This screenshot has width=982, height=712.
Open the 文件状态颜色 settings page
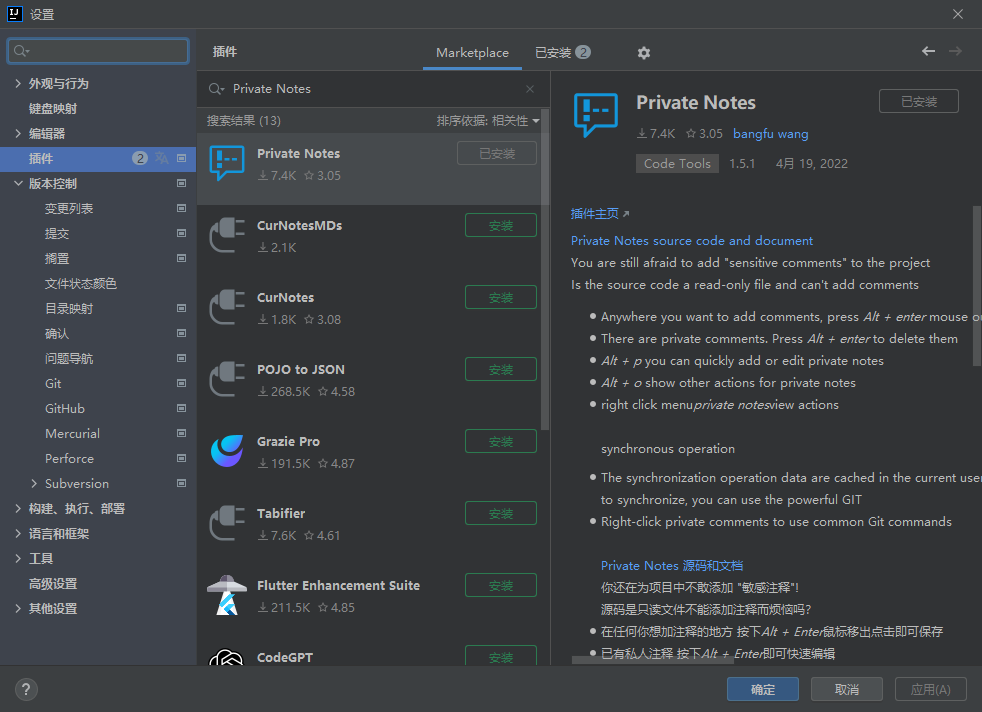[81, 284]
